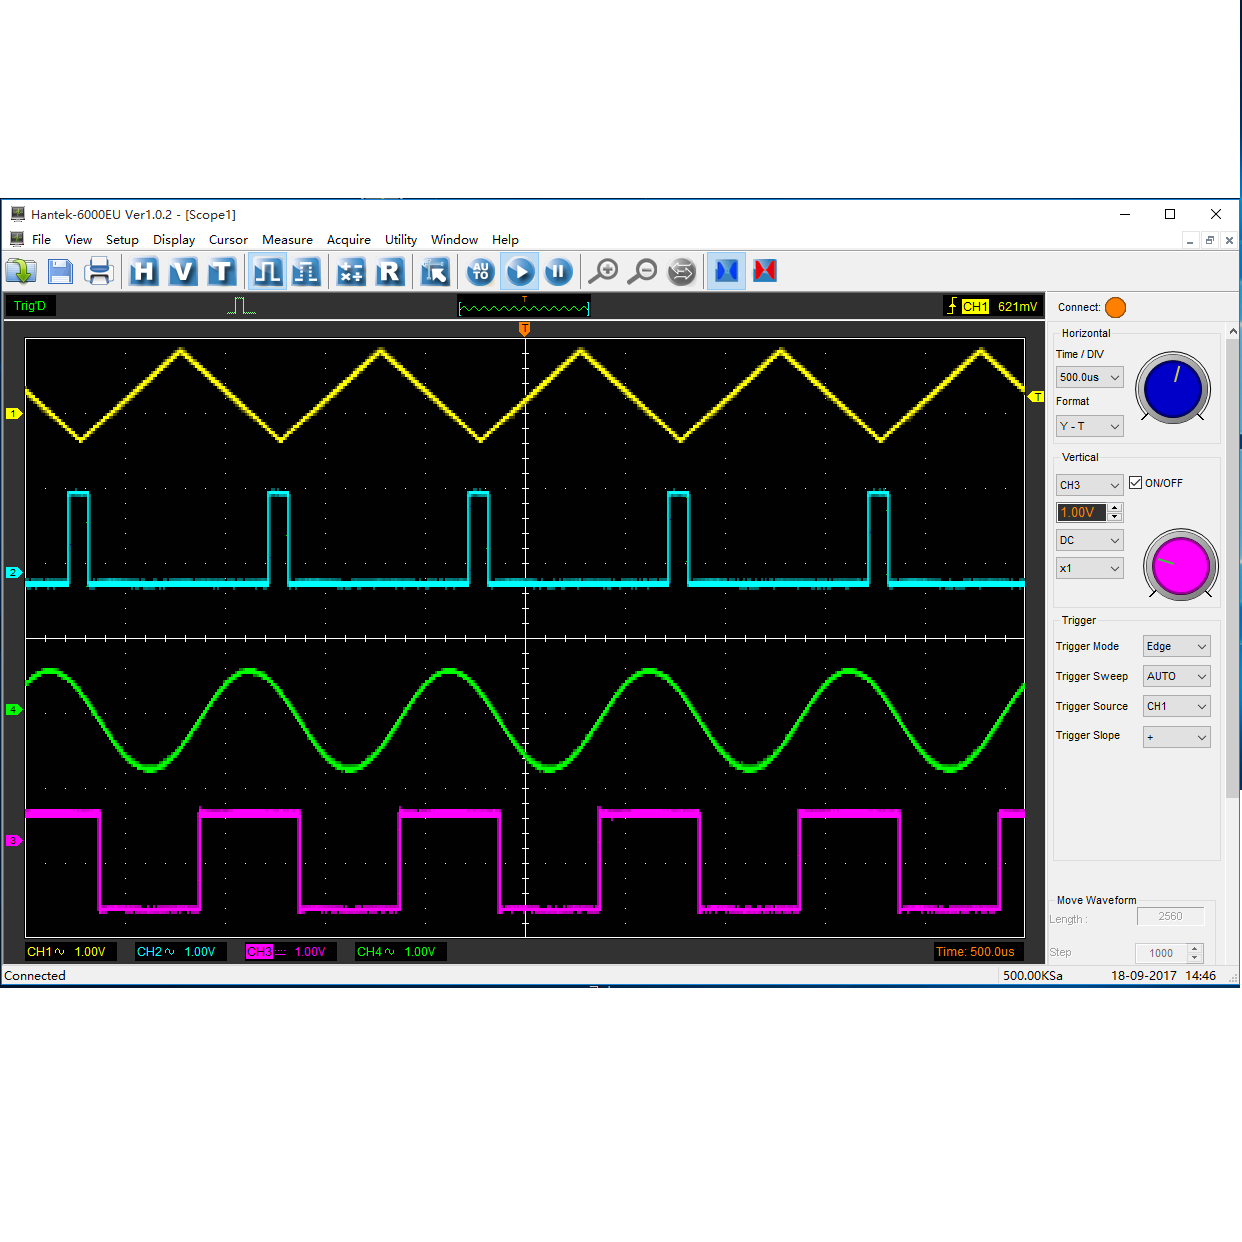This screenshot has width=1242, height=1242.
Task: Click the Zoom In magnifier icon
Action: point(603,271)
